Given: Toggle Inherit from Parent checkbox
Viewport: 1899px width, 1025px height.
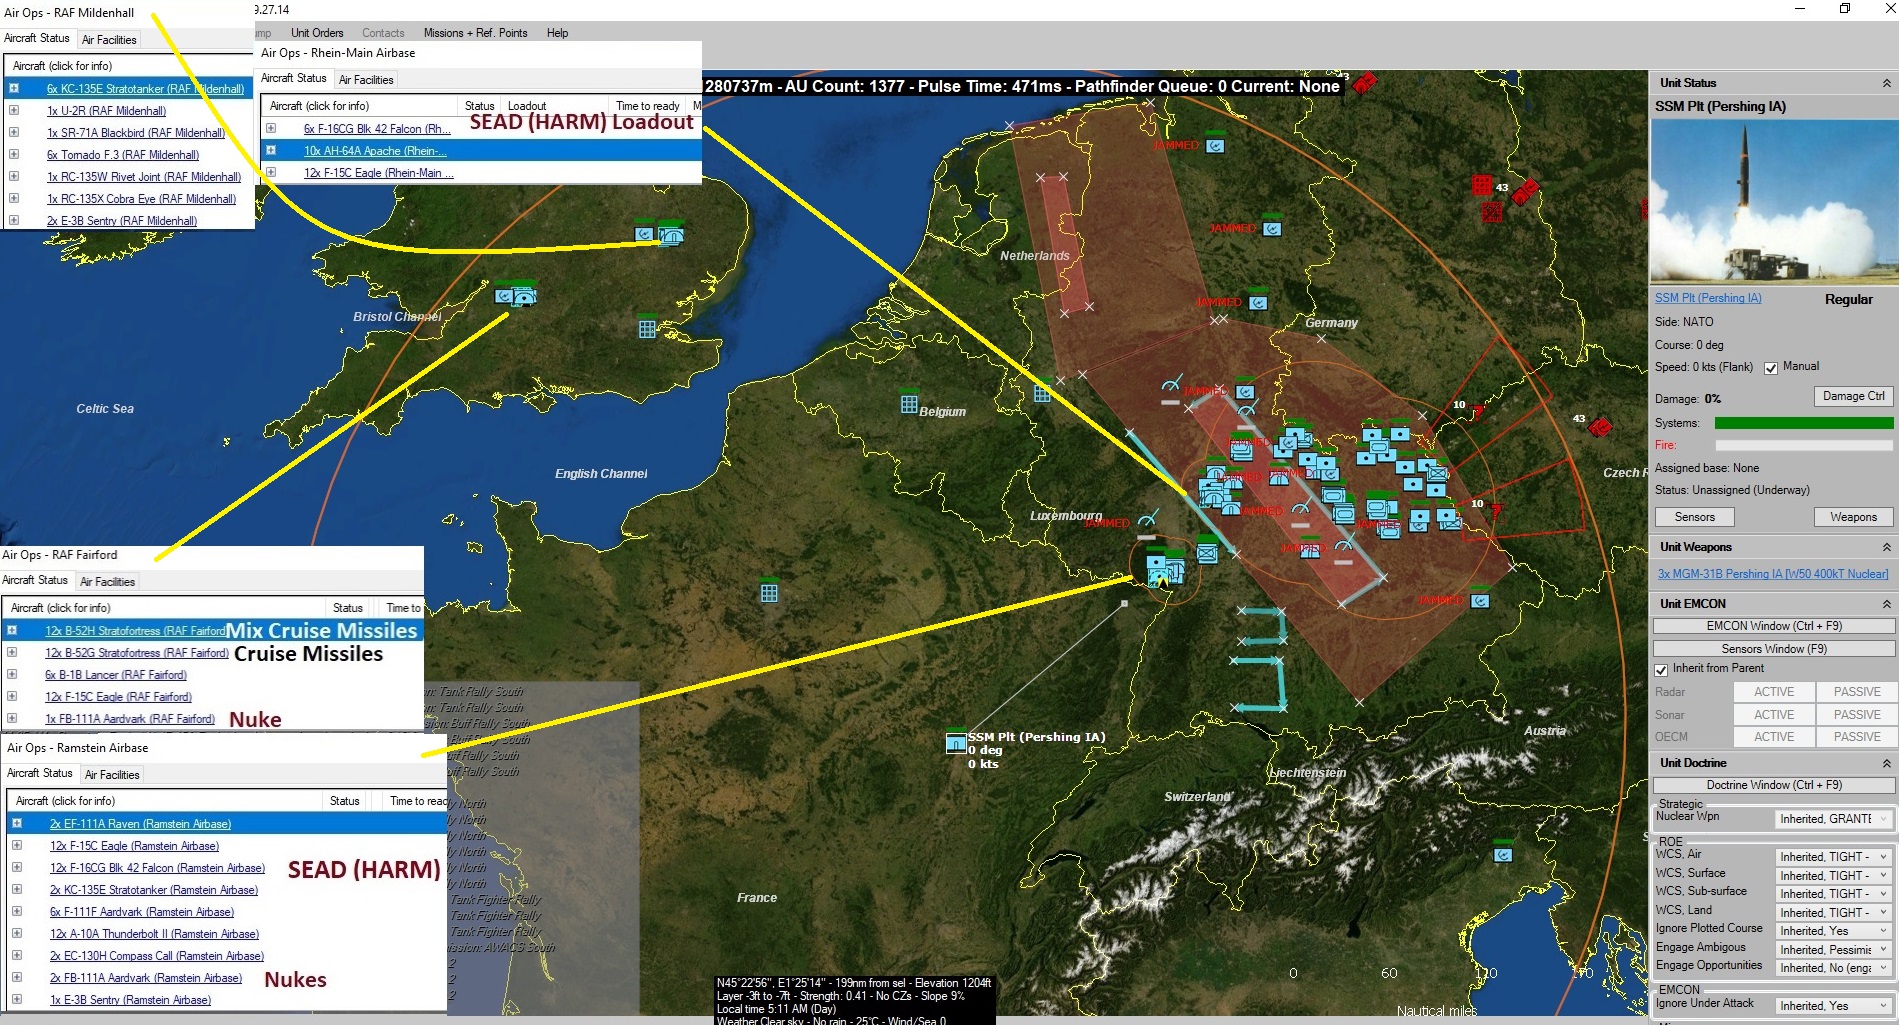Looking at the screenshot, I should coord(1661,669).
